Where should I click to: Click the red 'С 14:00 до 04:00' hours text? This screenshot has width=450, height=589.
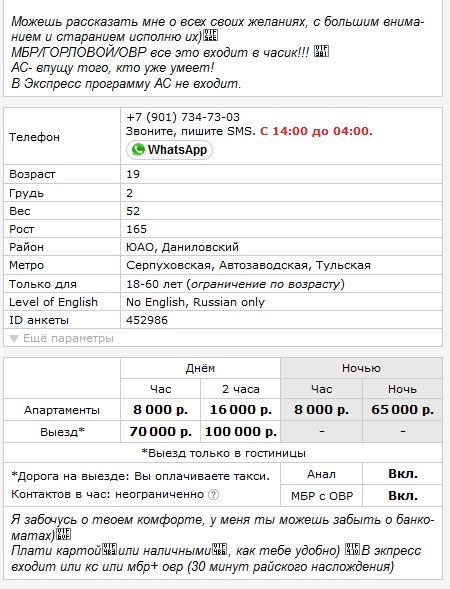point(316,131)
